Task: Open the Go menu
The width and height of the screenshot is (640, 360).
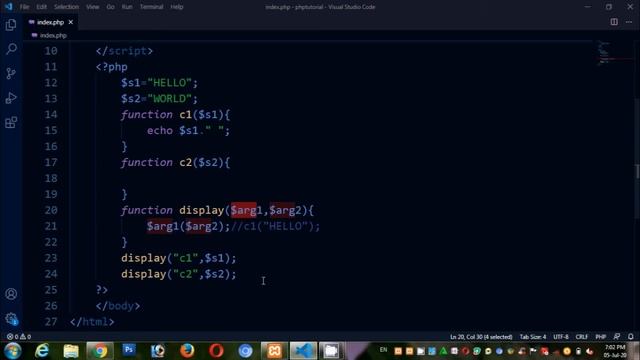Action: tap(110, 7)
